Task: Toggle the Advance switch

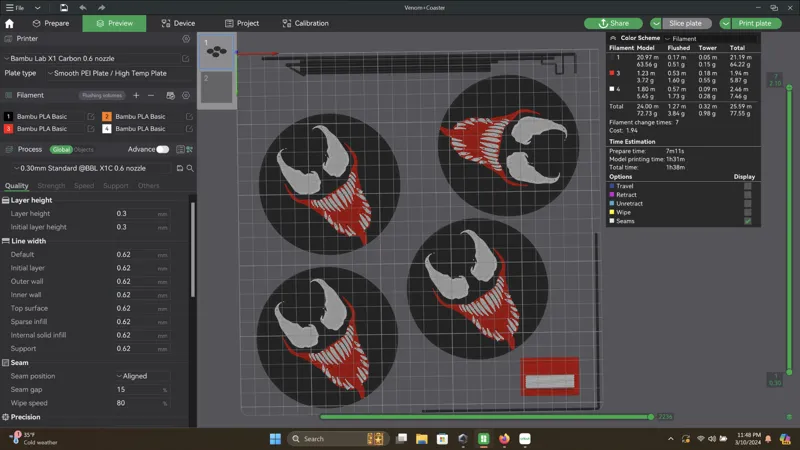Action: [x=162, y=149]
